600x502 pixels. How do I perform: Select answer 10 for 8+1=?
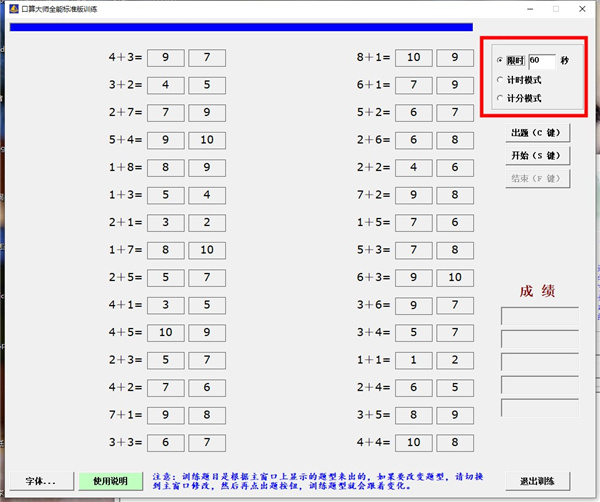414,58
